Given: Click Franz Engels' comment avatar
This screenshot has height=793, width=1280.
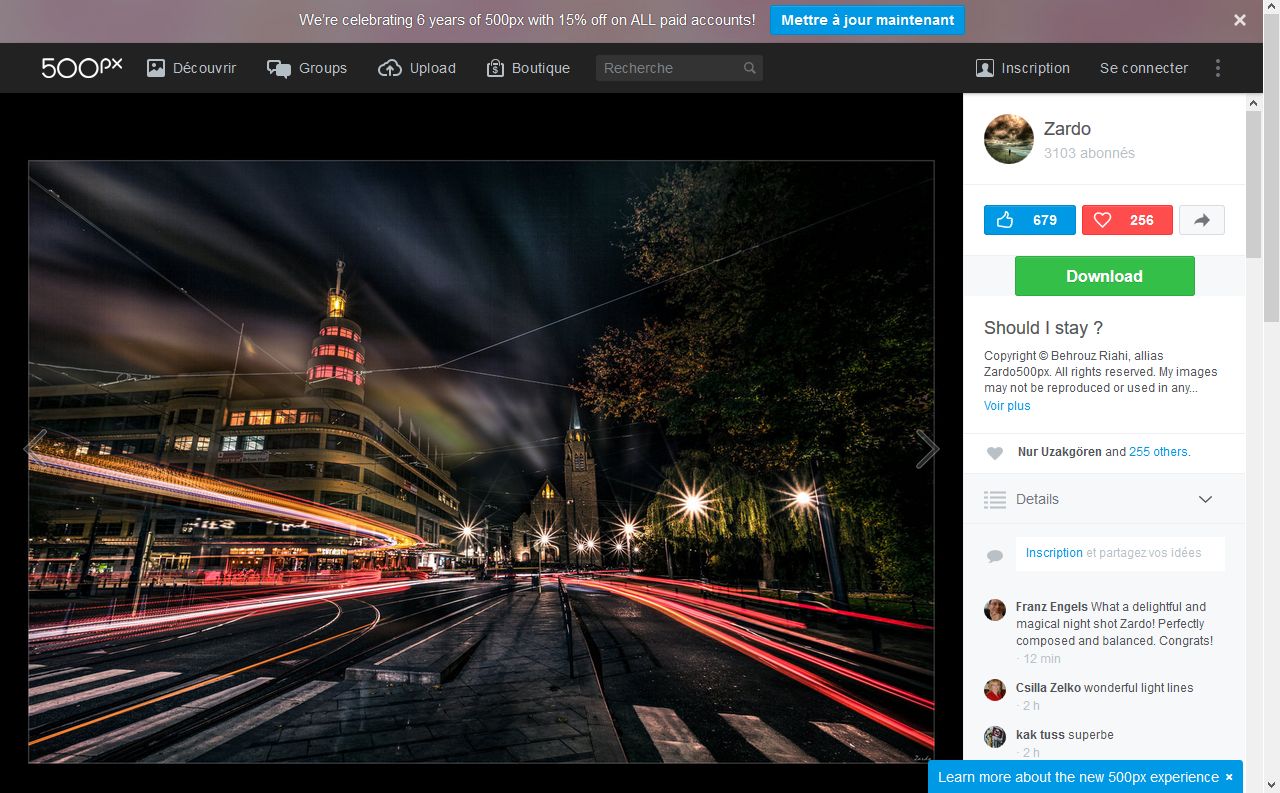Looking at the screenshot, I should (994, 610).
